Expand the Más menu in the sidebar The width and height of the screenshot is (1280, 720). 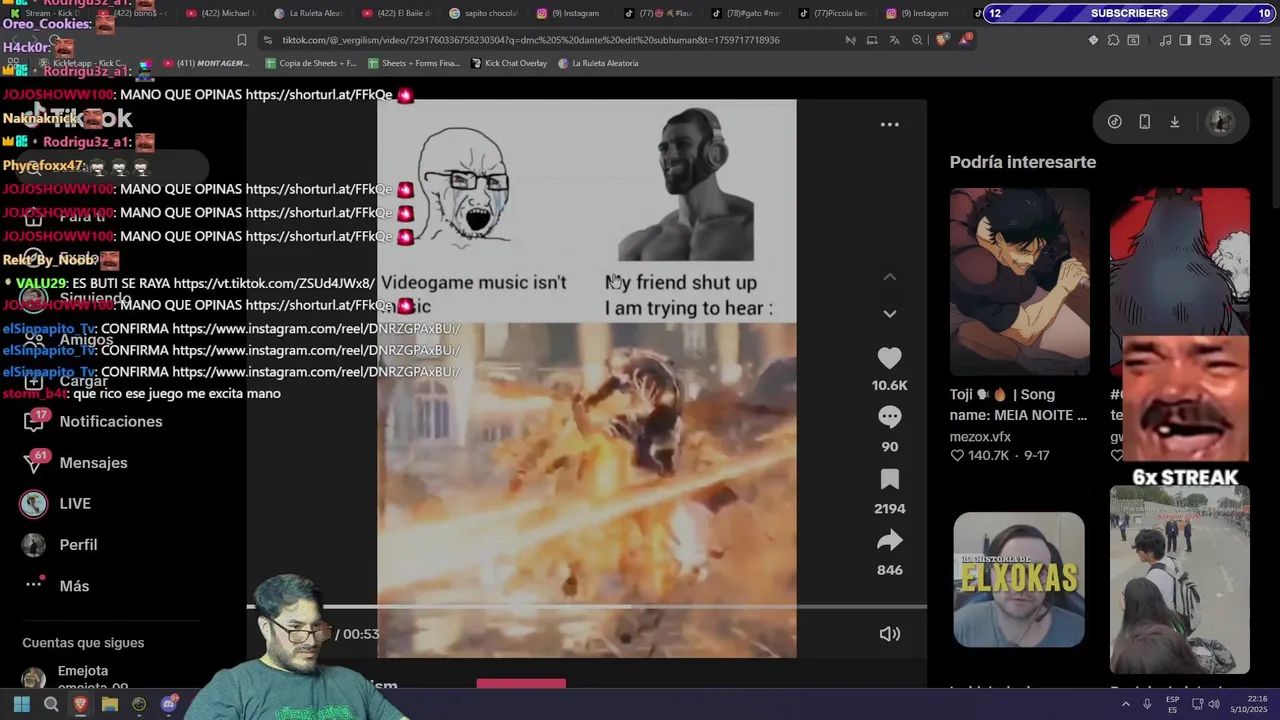pos(56,586)
